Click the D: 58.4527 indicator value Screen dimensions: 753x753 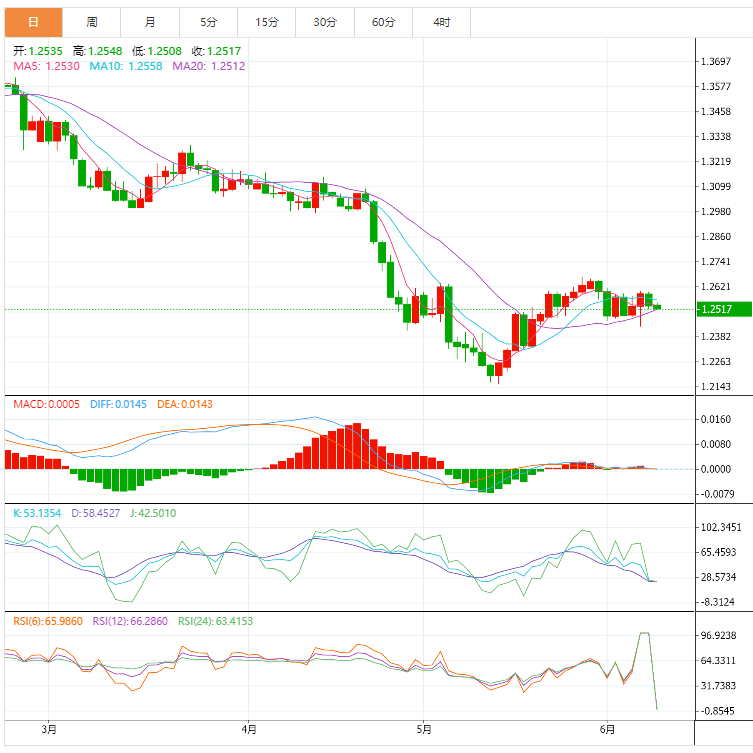coord(96,513)
